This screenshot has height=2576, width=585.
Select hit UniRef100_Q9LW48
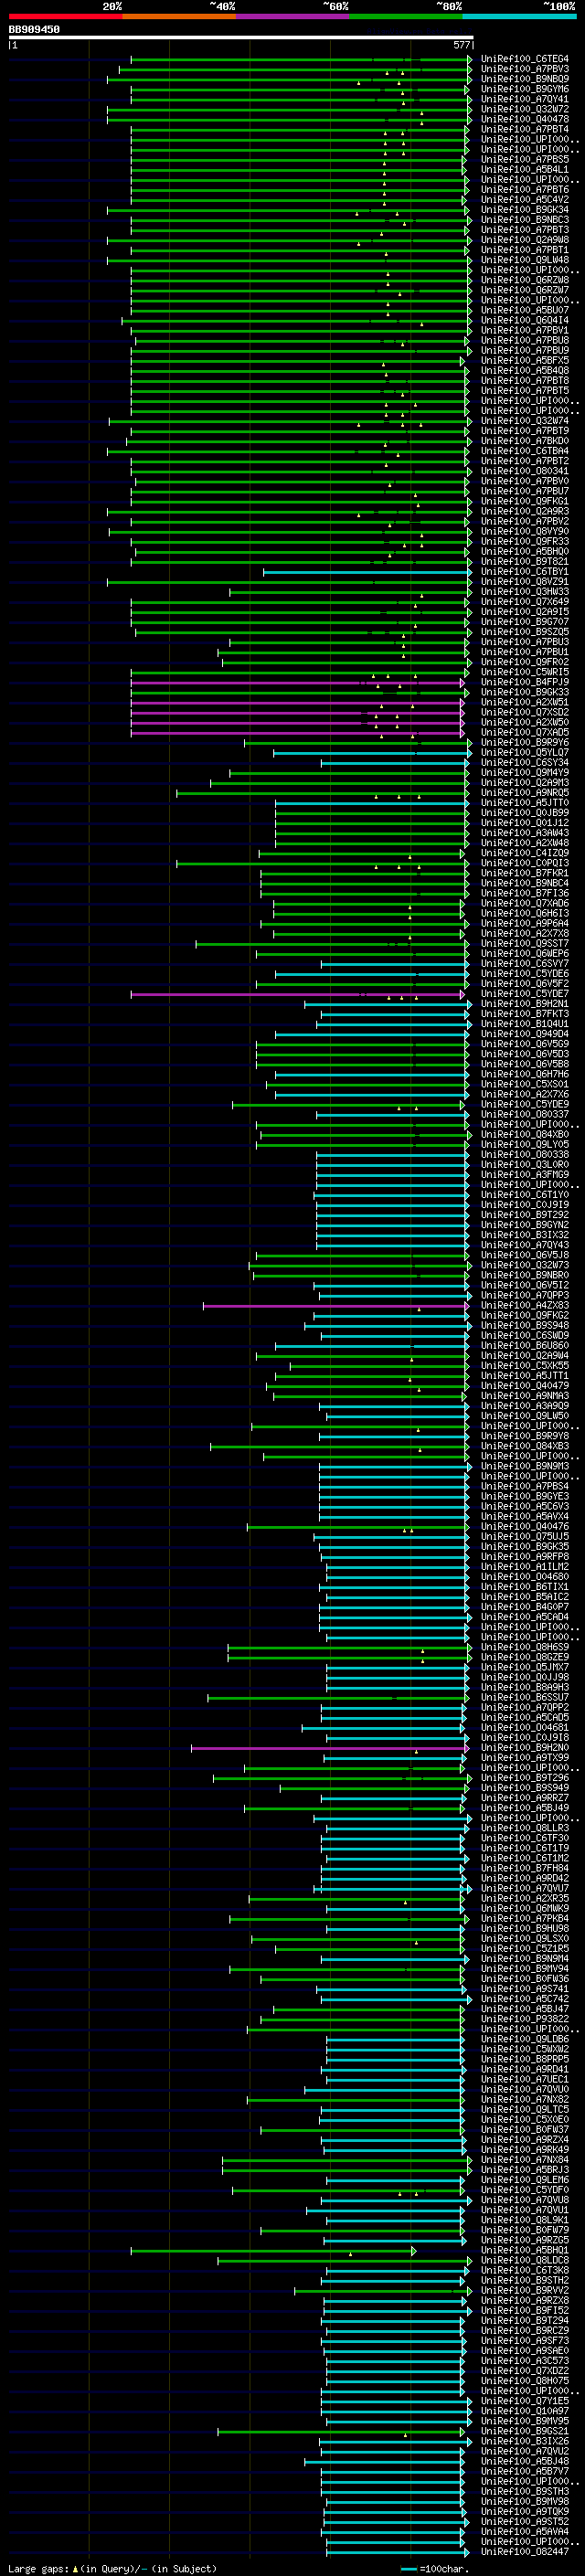pos(525,260)
